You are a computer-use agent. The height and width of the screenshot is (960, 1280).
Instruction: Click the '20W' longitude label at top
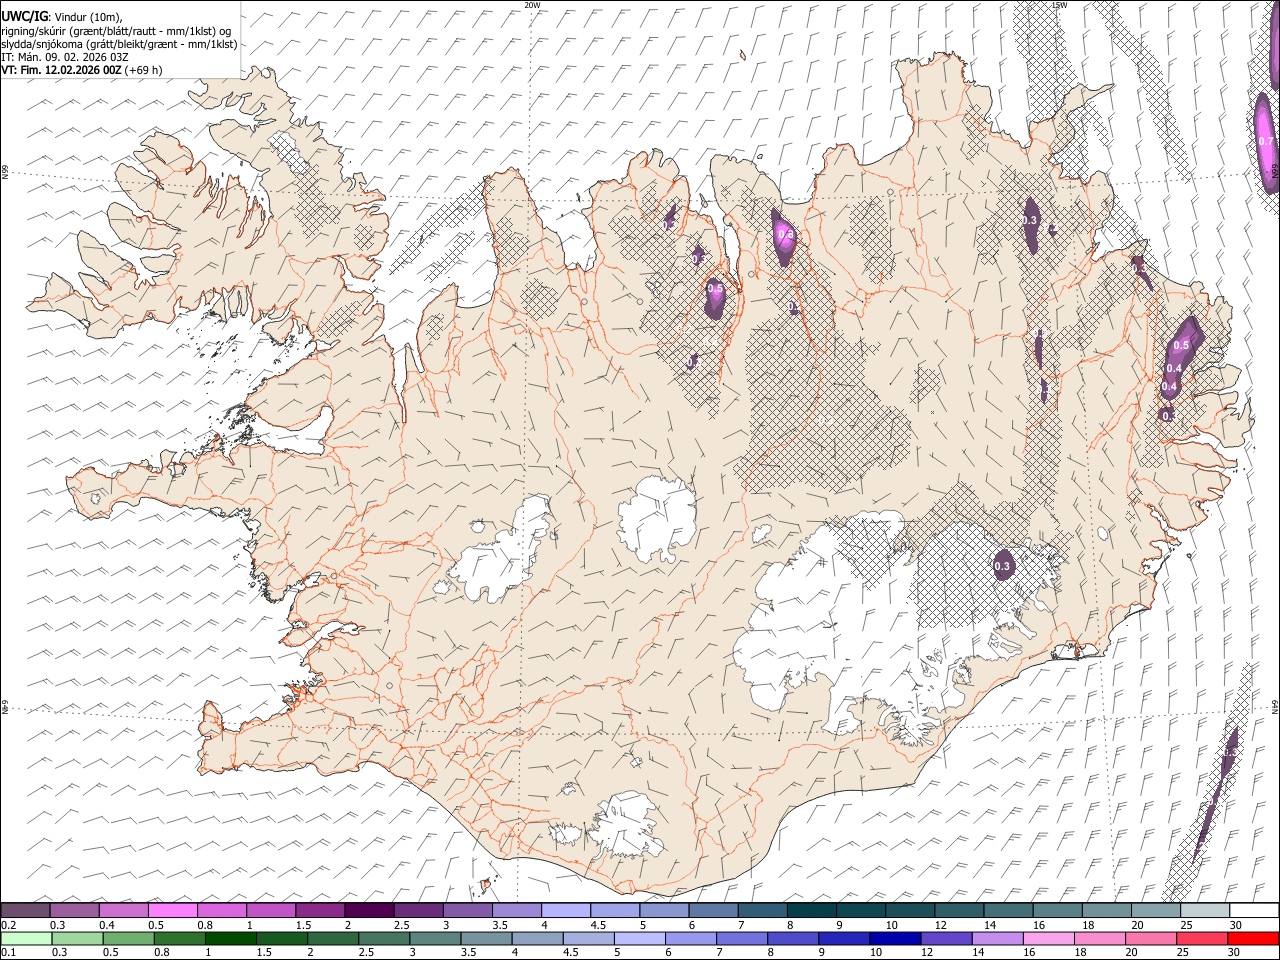click(x=532, y=5)
